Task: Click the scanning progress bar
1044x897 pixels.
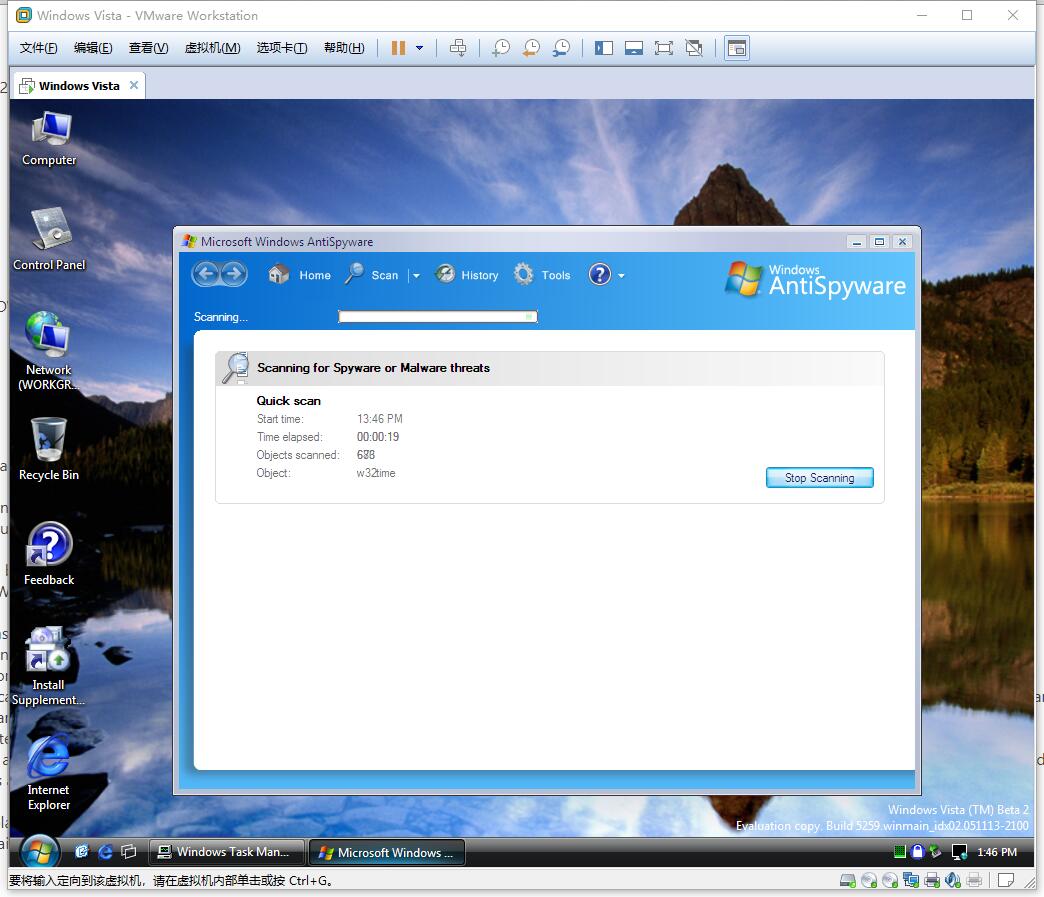Action: (437, 317)
